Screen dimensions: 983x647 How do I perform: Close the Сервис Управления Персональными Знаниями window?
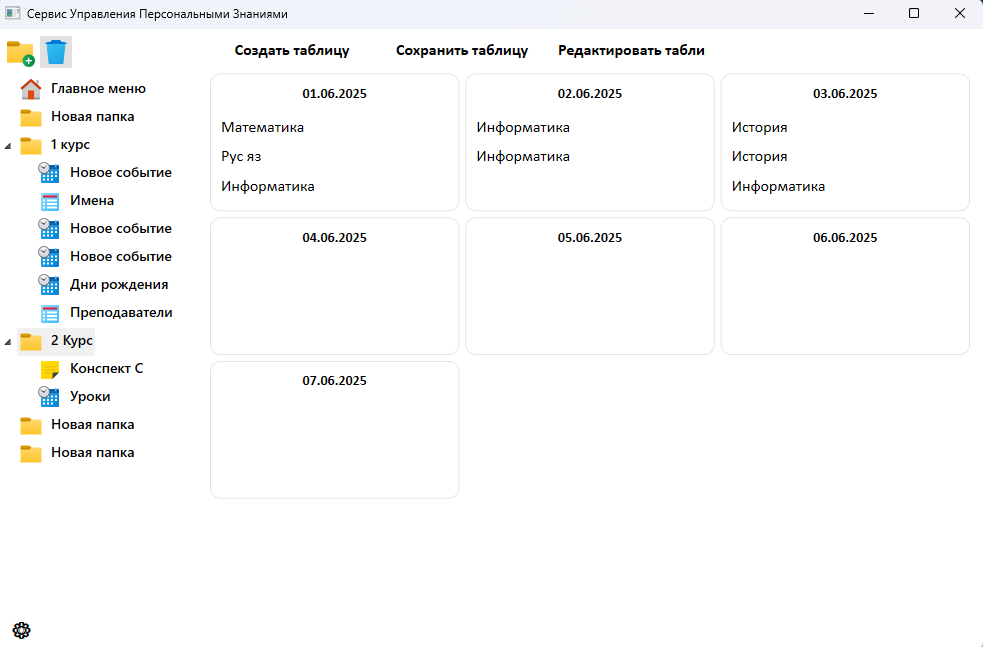(x=960, y=13)
